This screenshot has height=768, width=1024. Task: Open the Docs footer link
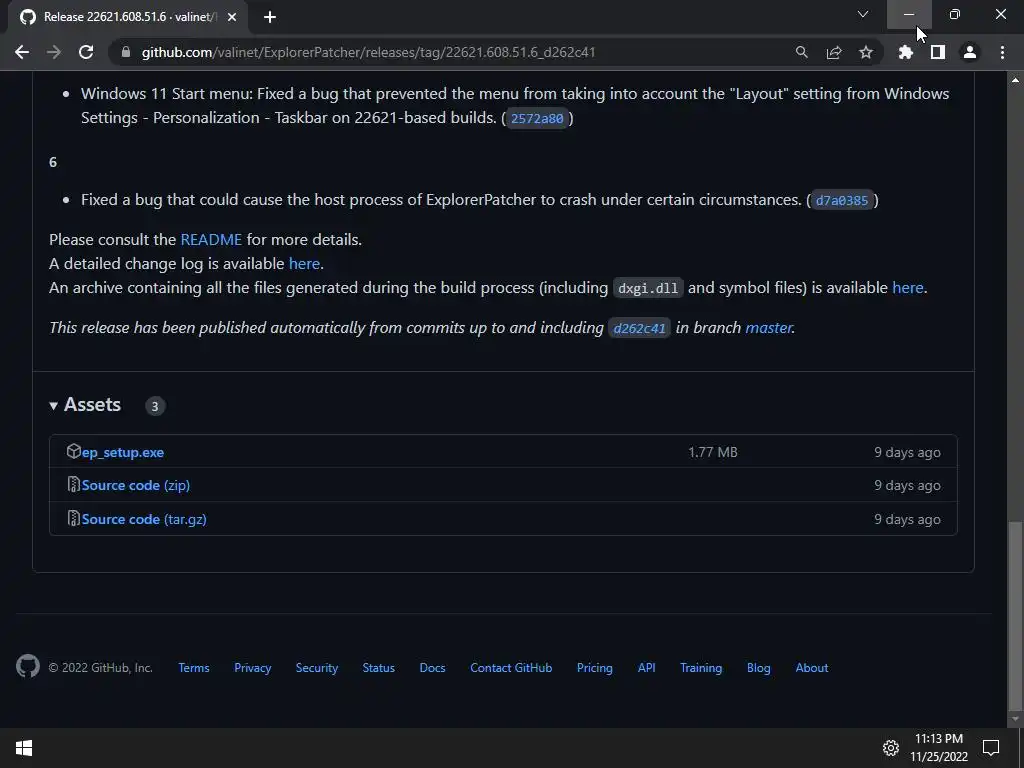[432, 668]
